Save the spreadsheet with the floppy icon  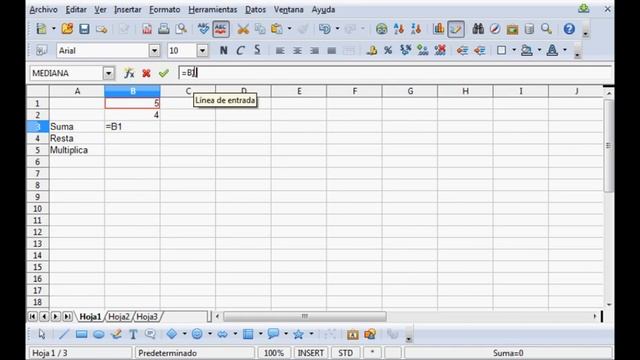[x=84, y=29]
